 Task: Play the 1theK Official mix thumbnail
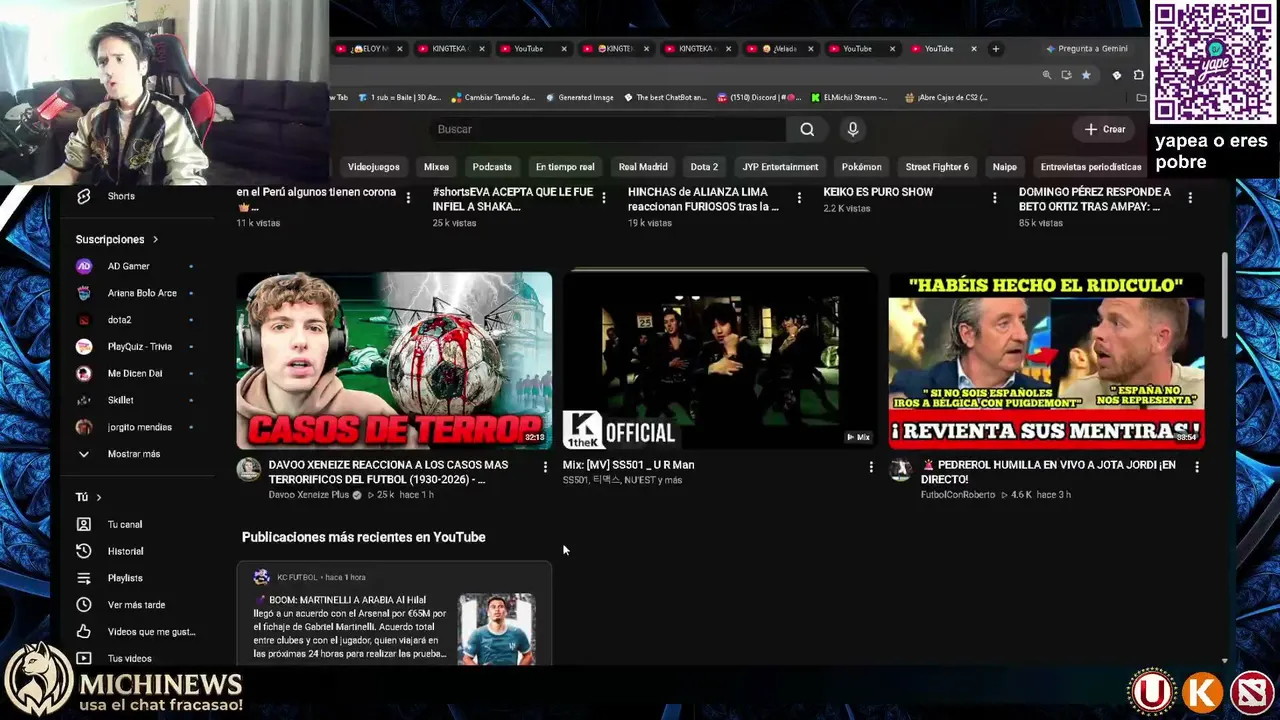tap(720, 360)
